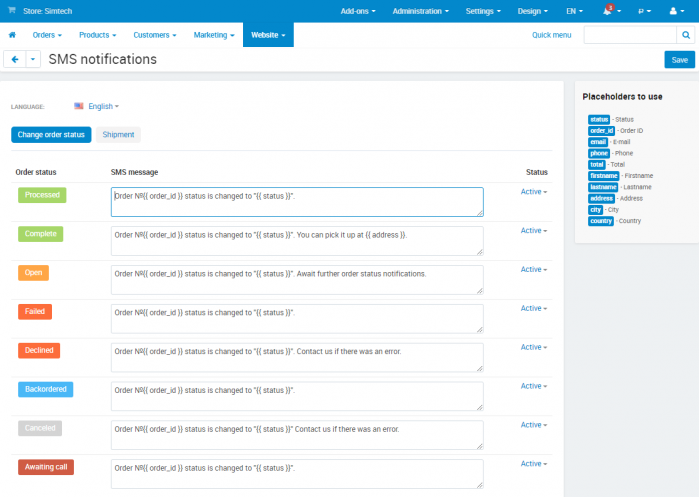Go to the home dashboard icon
The width and height of the screenshot is (700, 497).
[12, 35]
